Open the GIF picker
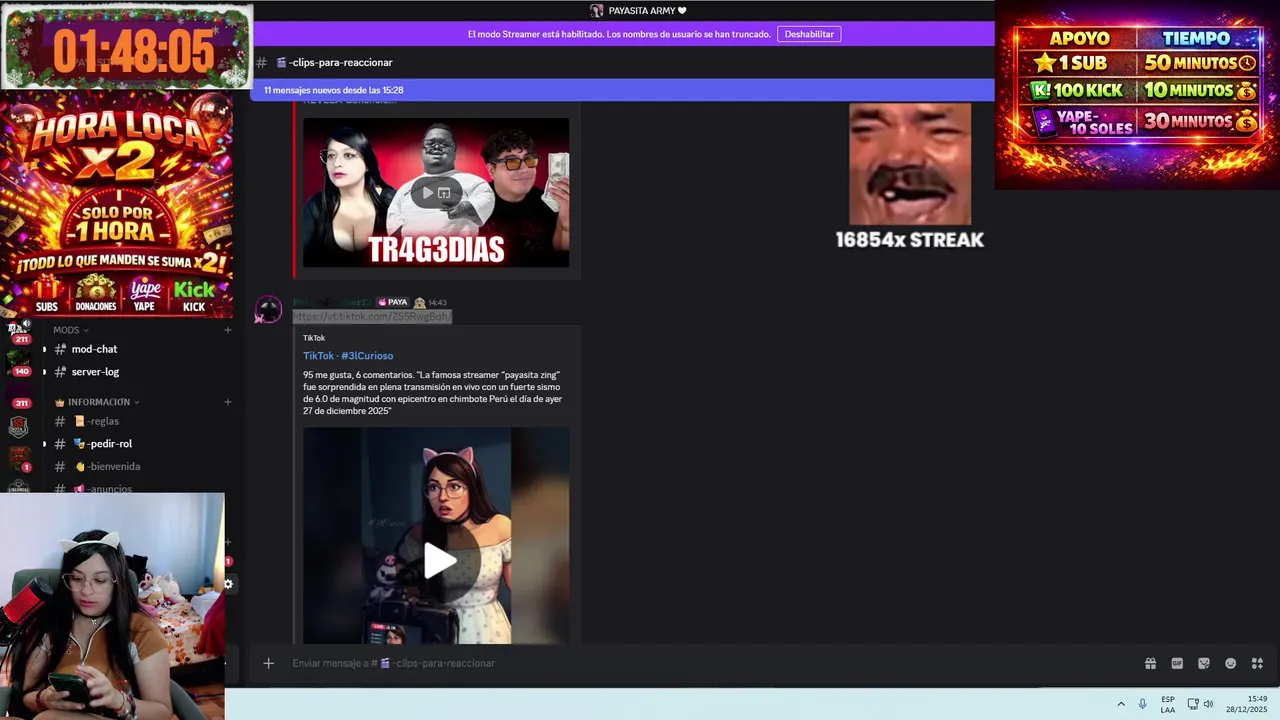 (1177, 663)
